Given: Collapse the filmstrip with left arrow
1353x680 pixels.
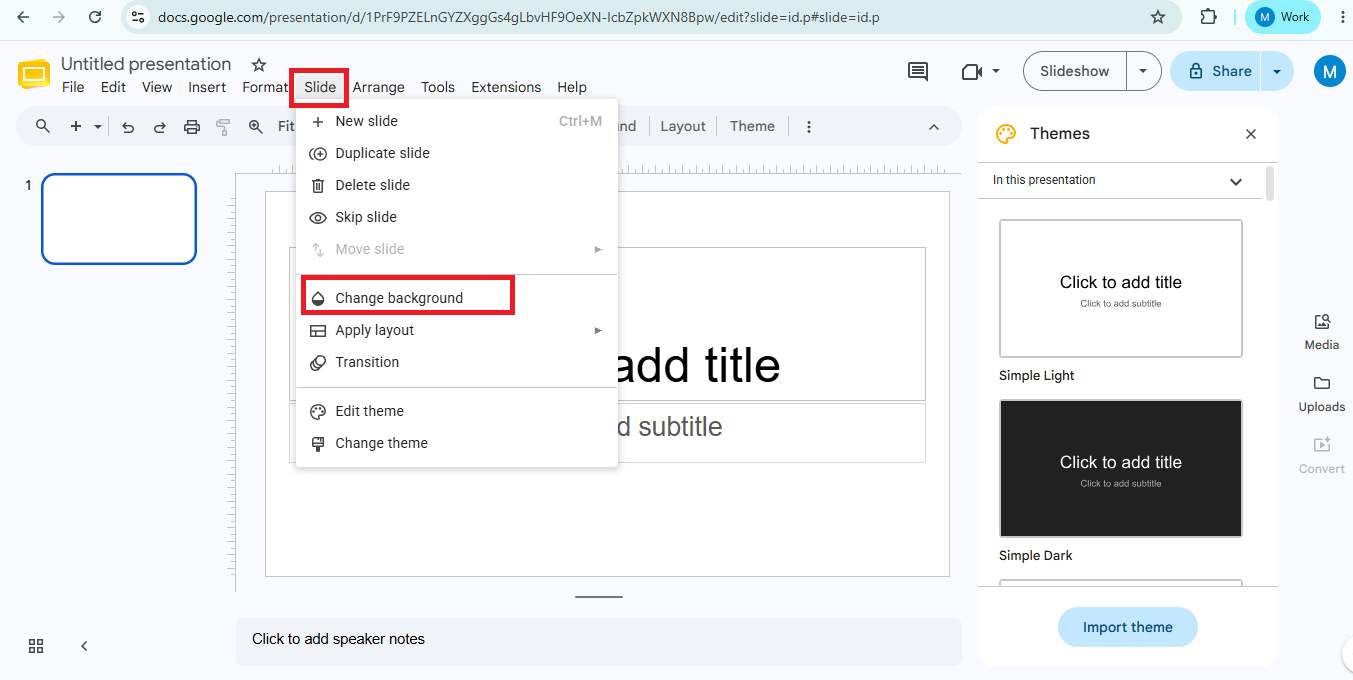Looking at the screenshot, I should click(x=84, y=646).
